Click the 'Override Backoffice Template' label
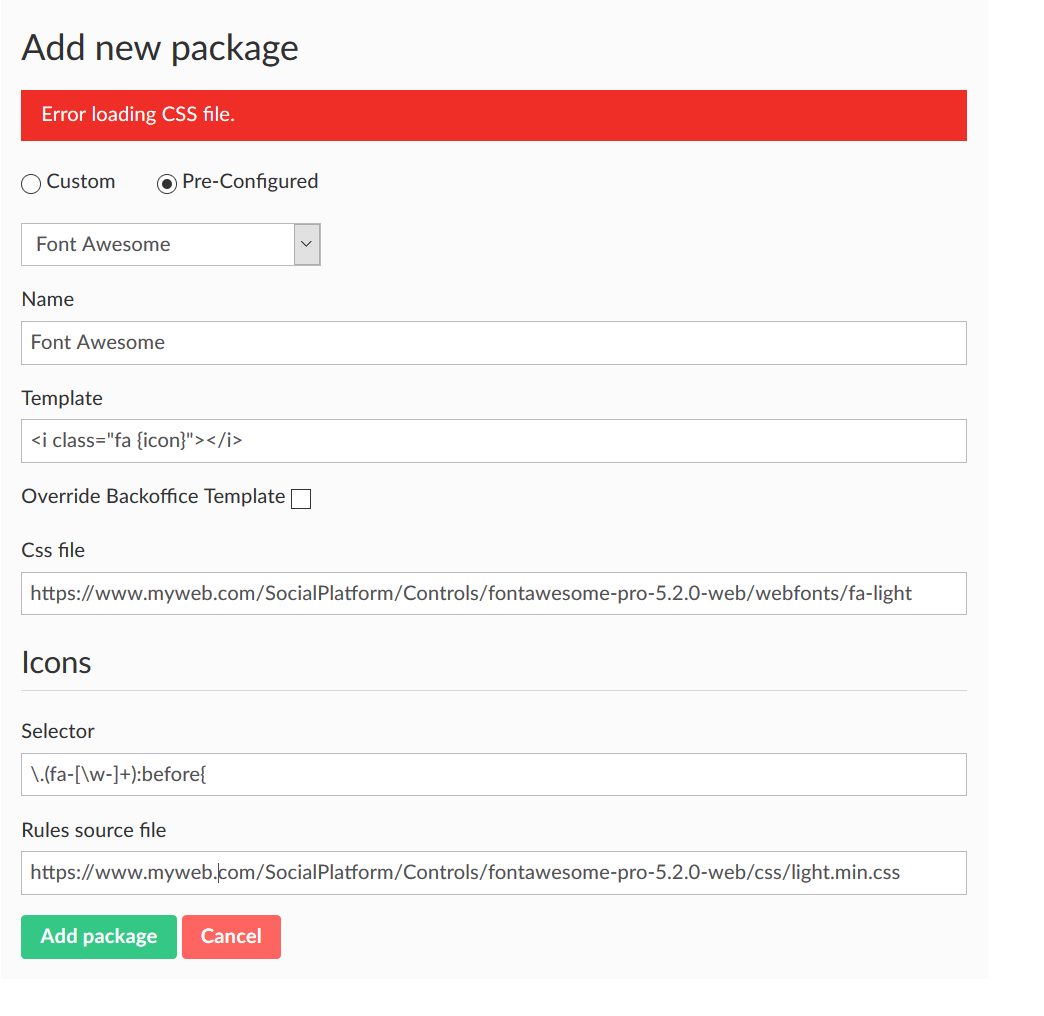Viewport: 1044px width, 1016px height. [153, 497]
